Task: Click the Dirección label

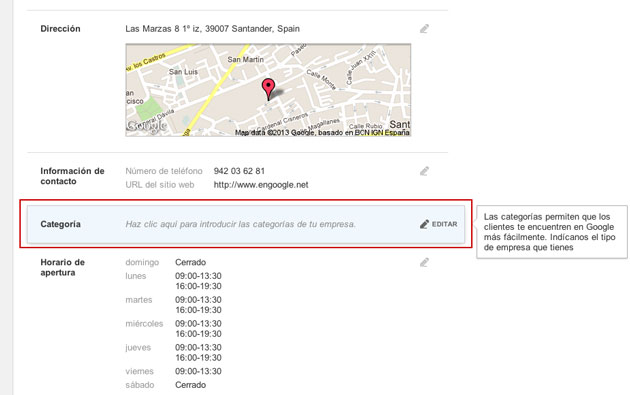Action: click(60, 29)
